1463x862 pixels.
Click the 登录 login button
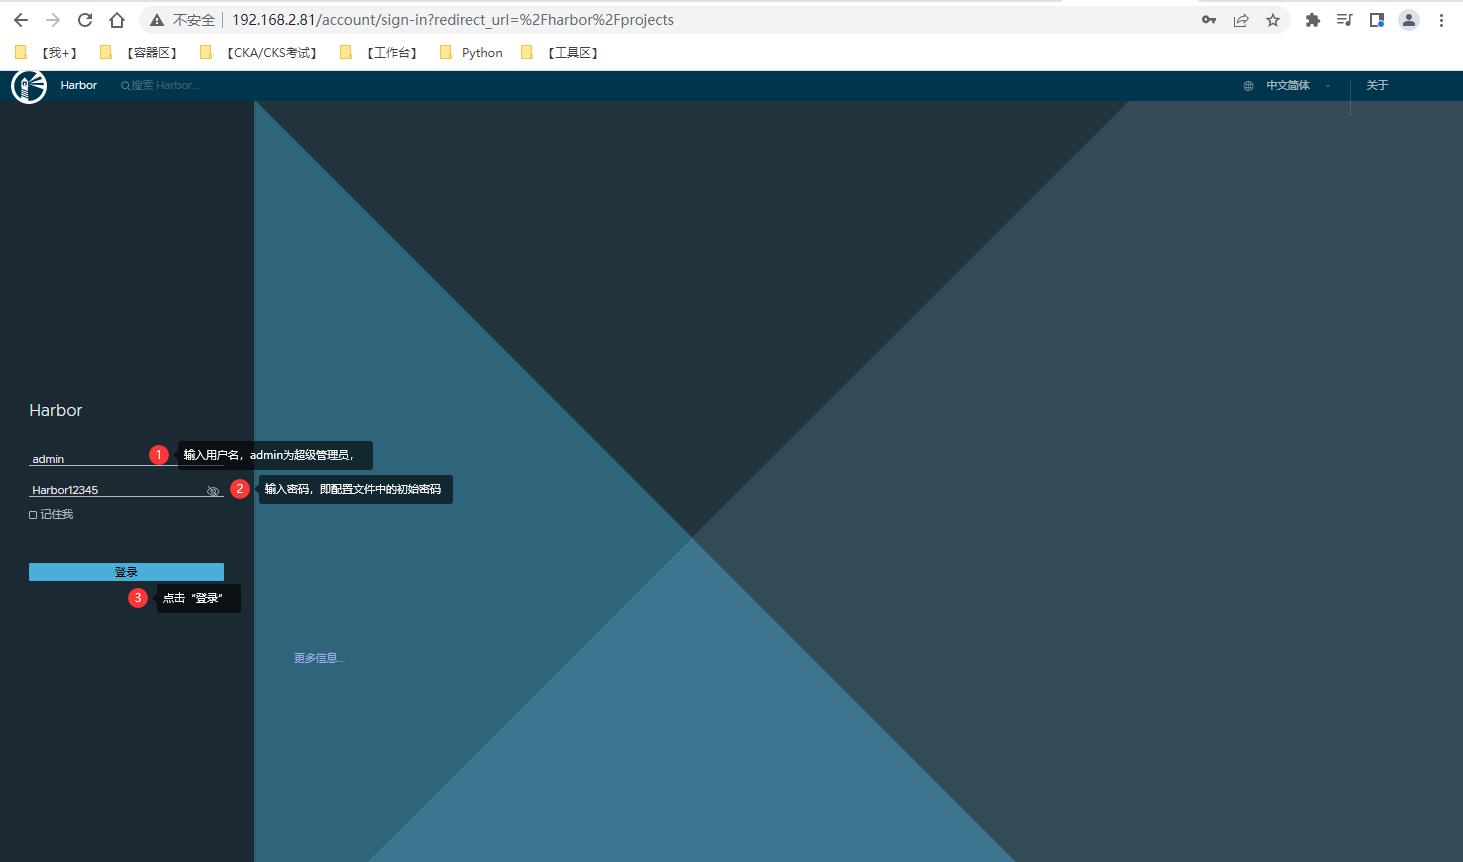coord(126,572)
